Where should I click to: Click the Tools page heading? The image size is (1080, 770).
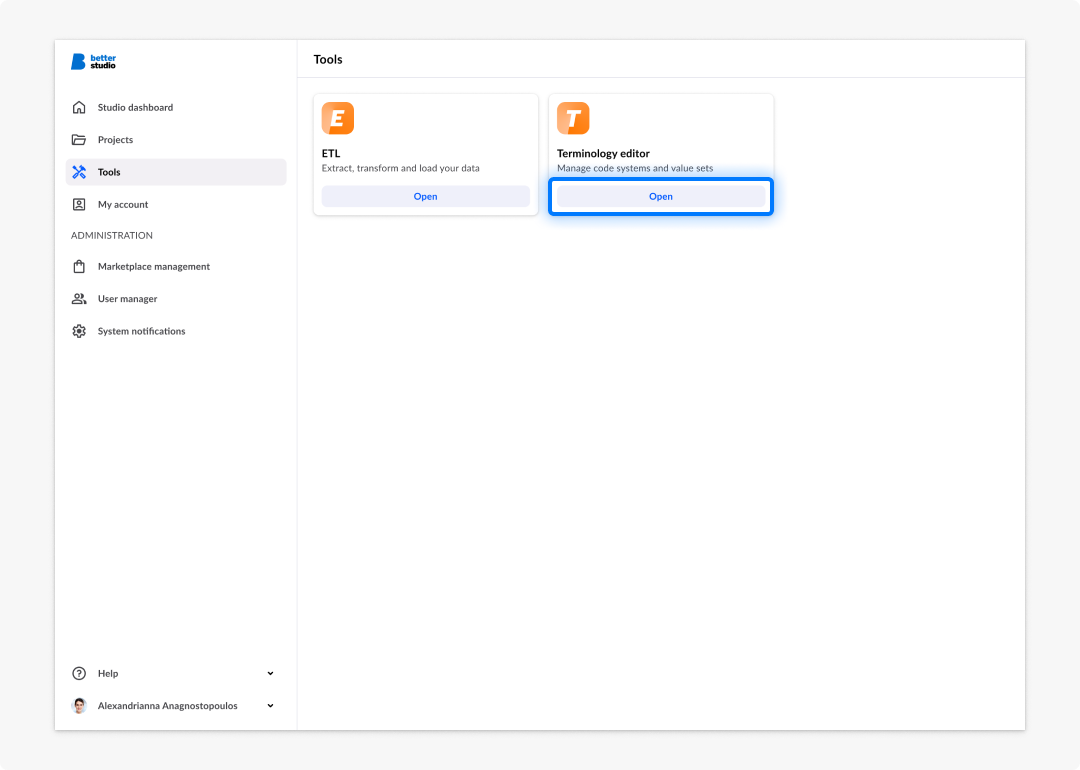click(x=328, y=59)
